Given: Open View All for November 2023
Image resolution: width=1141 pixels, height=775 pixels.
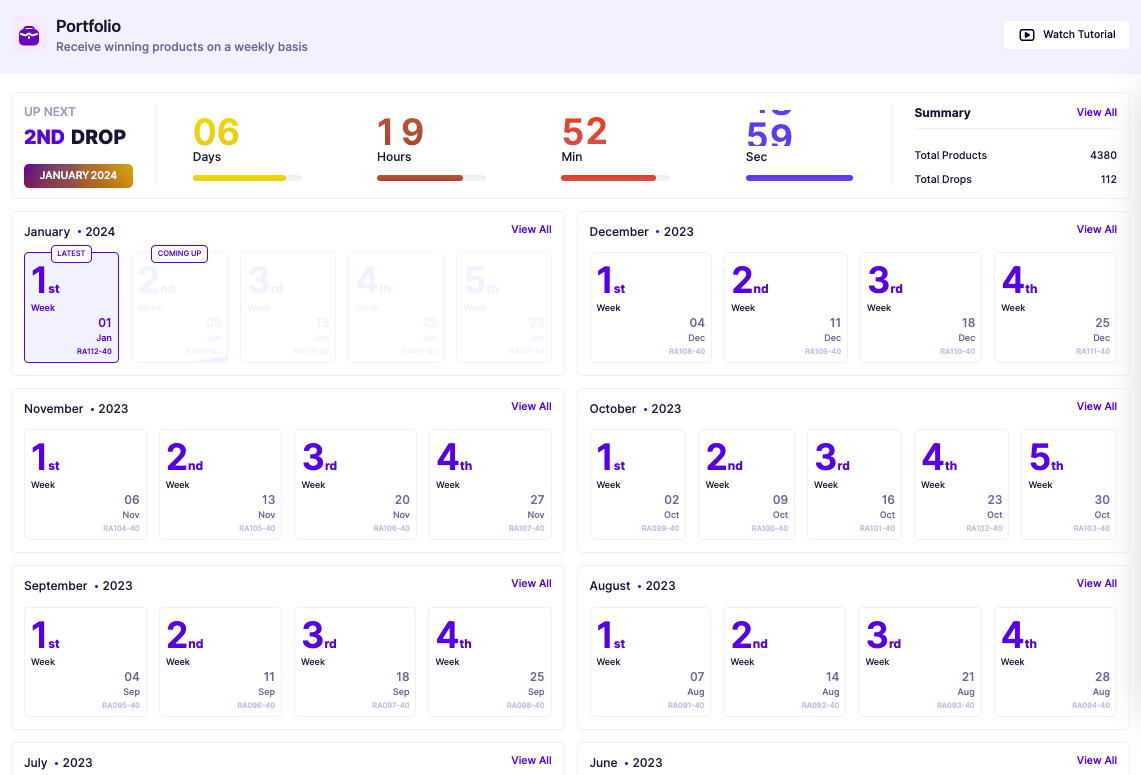Looking at the screenshot, I should tap(531, 406).
